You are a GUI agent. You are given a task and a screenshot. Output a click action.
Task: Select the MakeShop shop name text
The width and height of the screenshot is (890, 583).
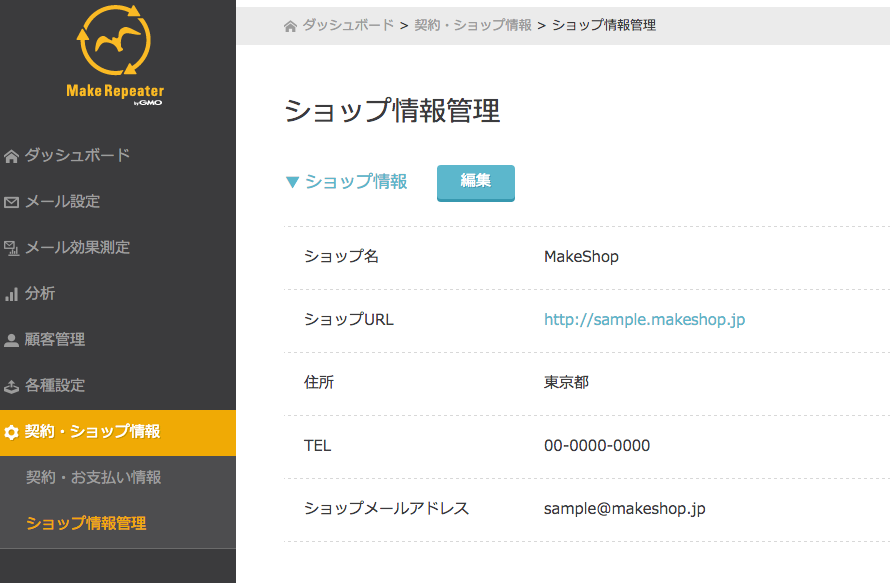click(581, 256)
